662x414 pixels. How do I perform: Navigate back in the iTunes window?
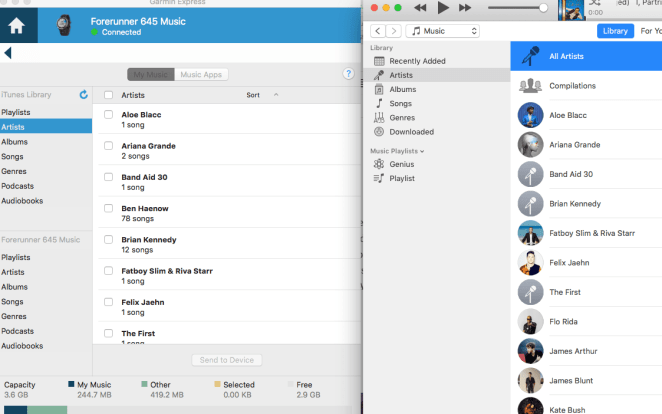point(378,31)
